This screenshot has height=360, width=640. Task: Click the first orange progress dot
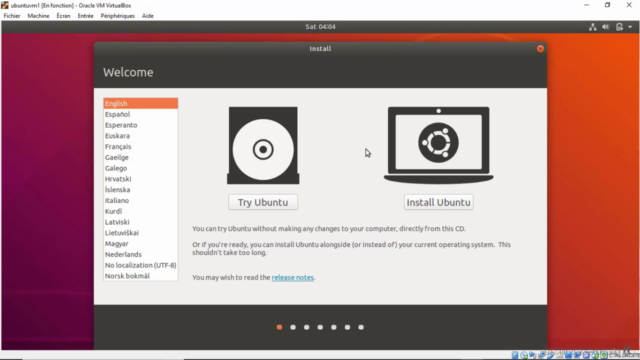point(279,327)
